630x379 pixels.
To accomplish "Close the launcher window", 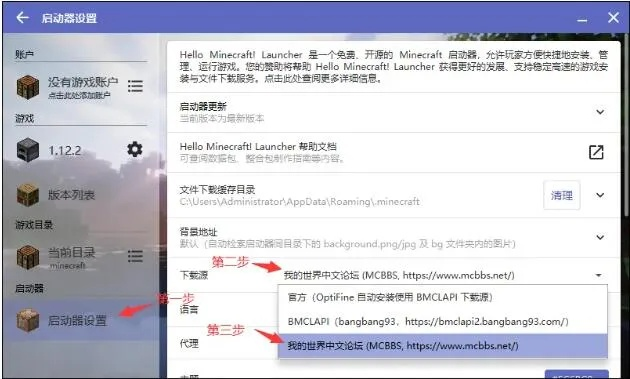I will [613, 17].
